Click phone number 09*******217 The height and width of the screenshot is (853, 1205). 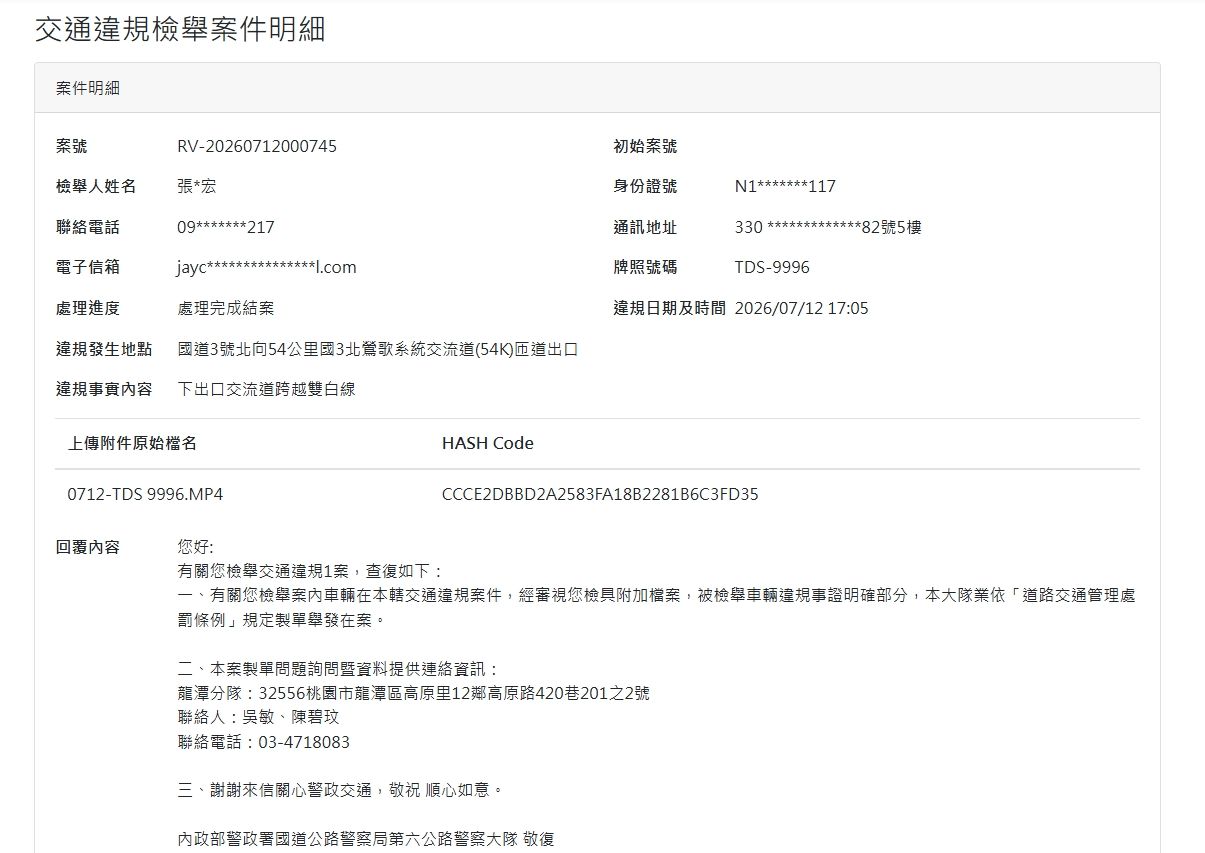click(x=226, y=227)
